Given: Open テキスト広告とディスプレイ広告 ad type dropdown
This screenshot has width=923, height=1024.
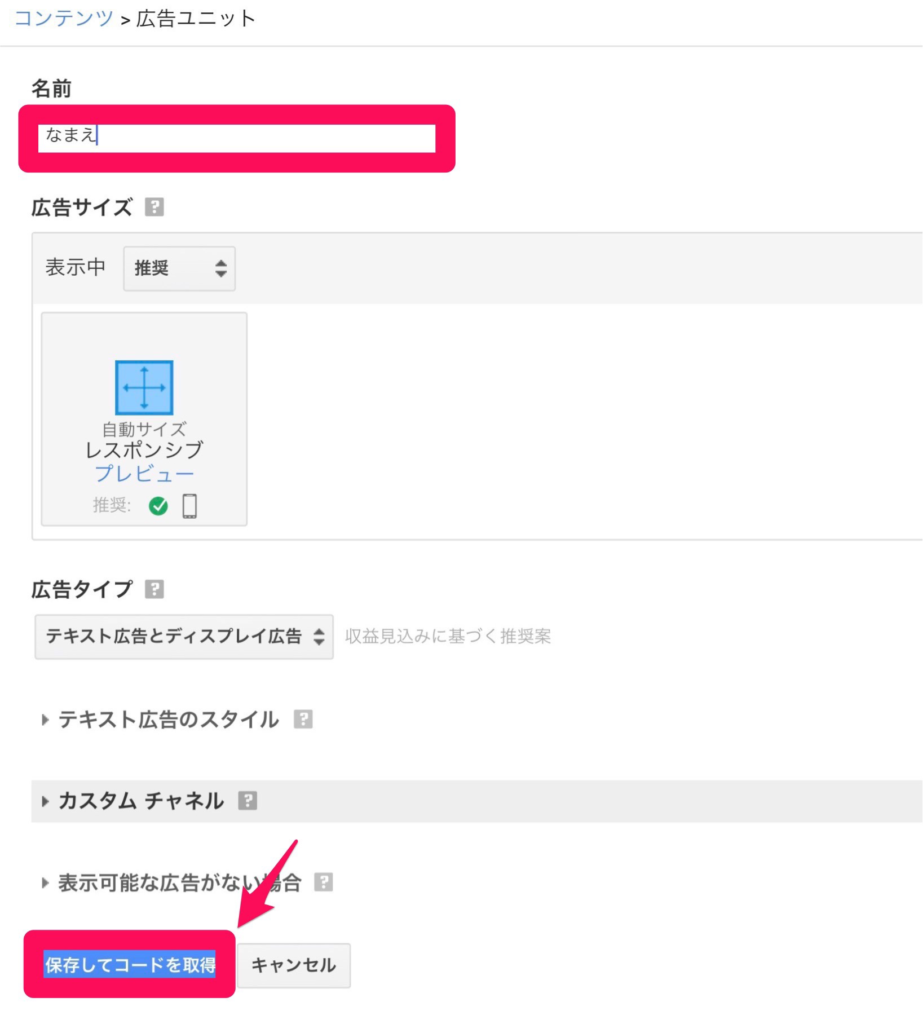Looking at the screenshot, I should 184,637.
